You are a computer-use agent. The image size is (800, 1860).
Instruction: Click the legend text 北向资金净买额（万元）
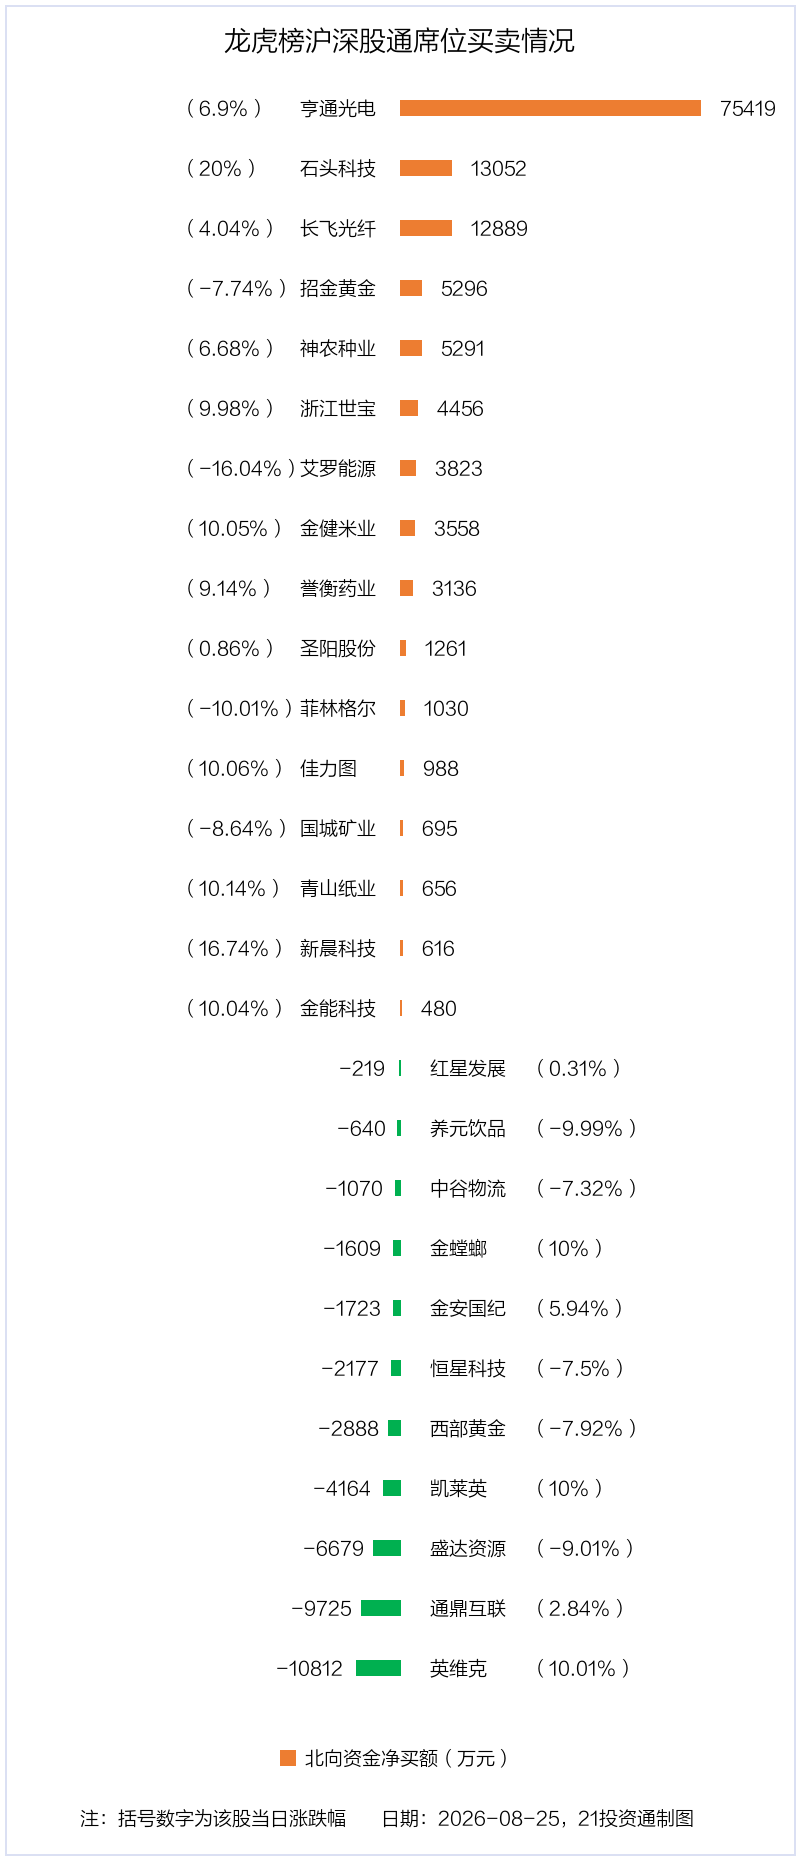(x=407, y=1758)
